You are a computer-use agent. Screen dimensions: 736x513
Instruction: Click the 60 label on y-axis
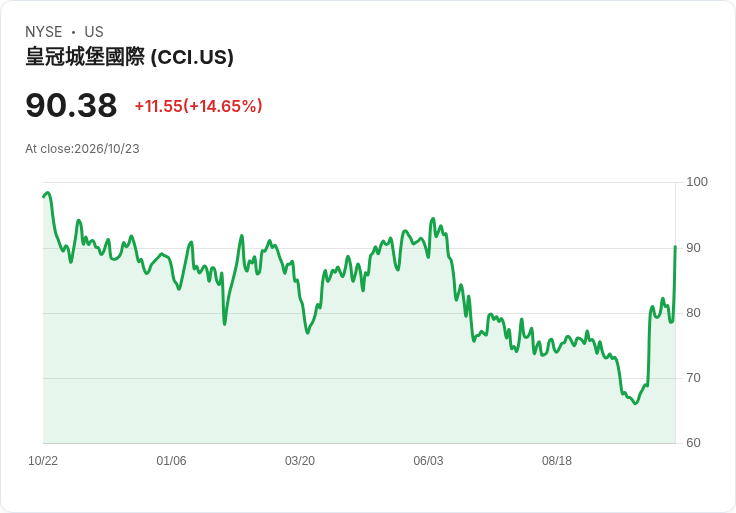pyautogui.click(x=693, y=443)
